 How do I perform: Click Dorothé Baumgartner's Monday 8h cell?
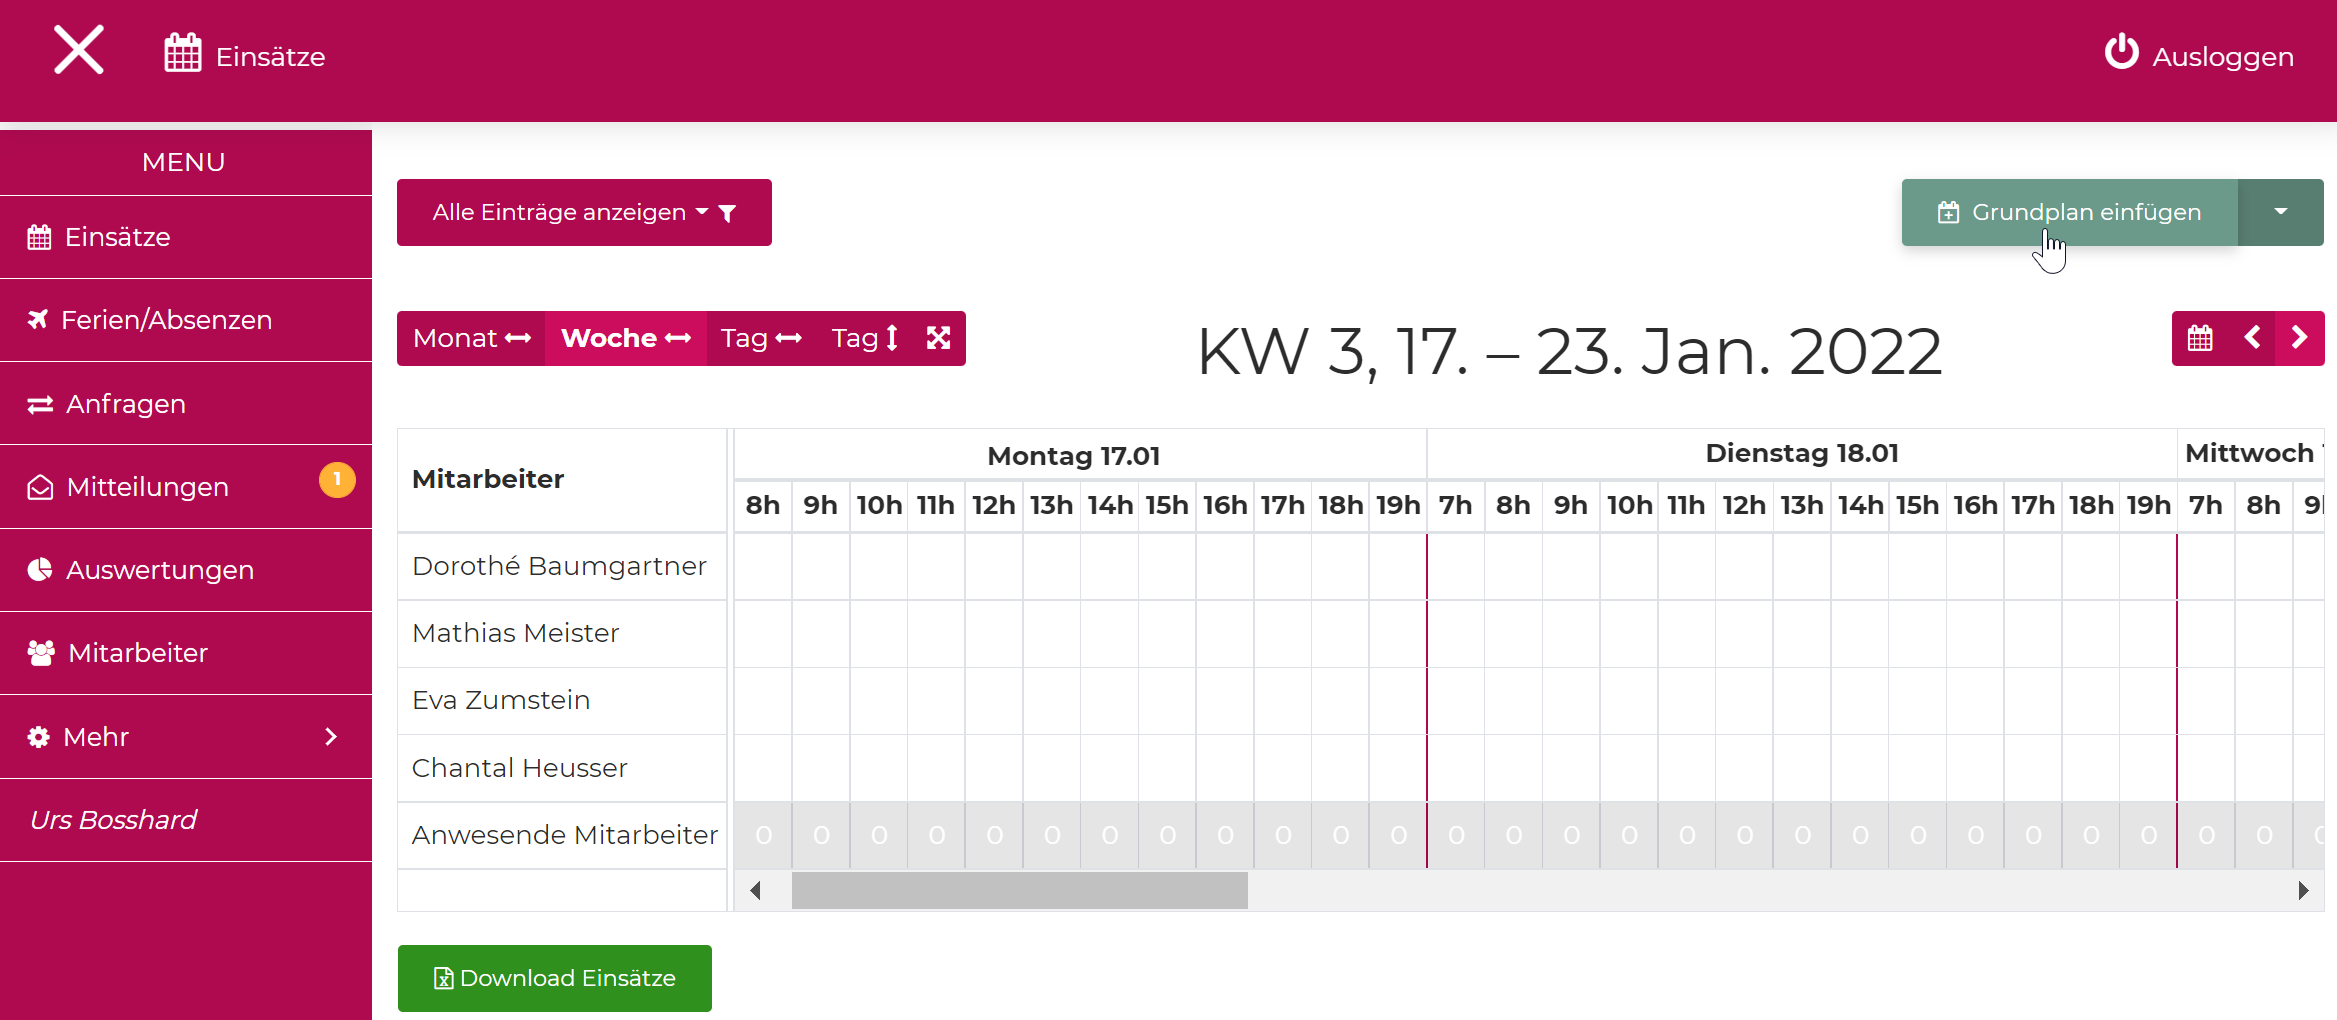(763, 567)
